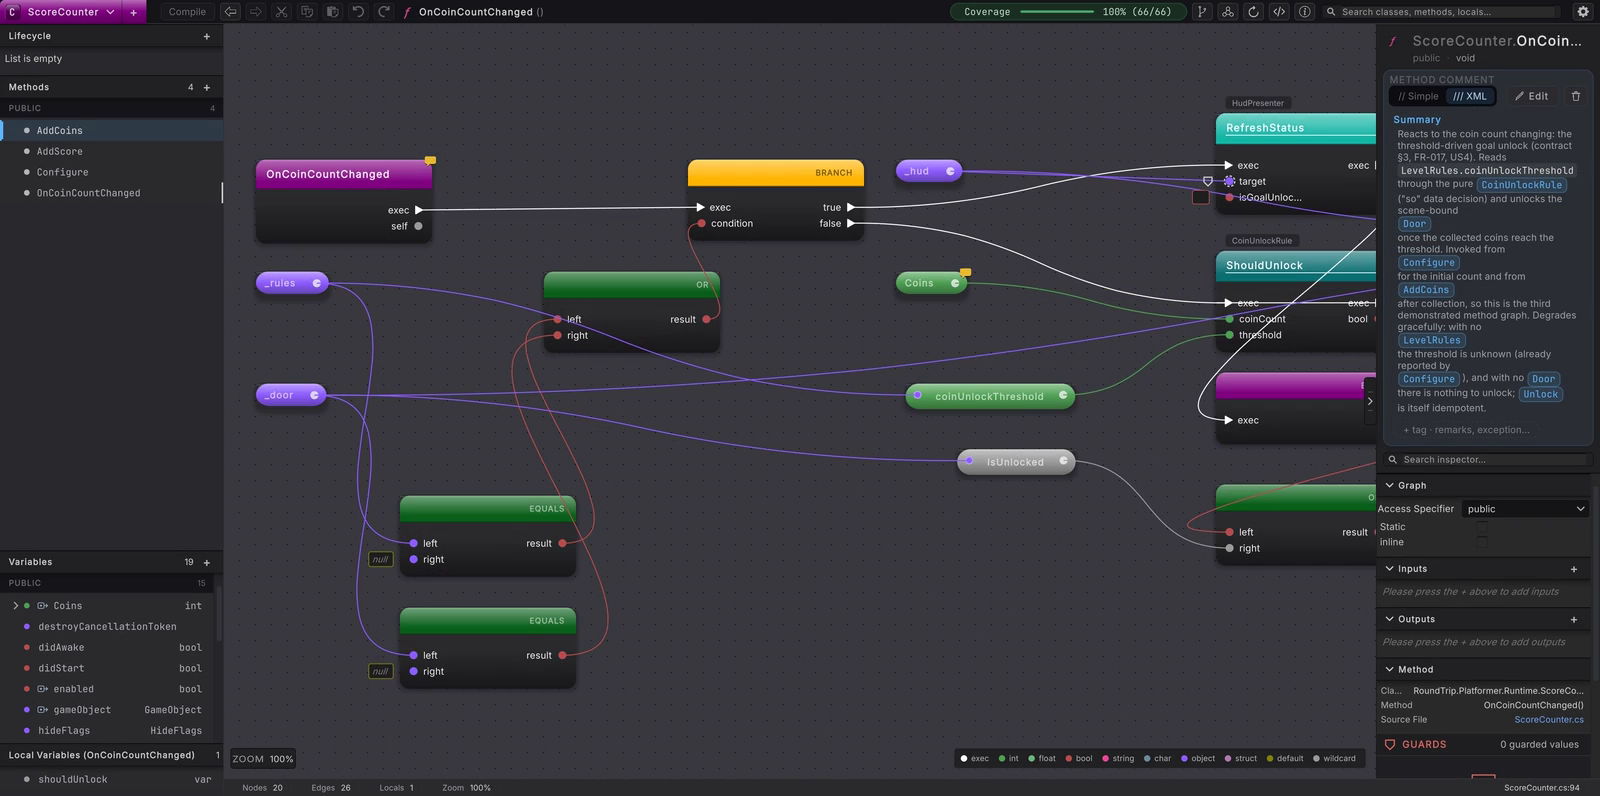Click the refresh icon in top toolbar
1600x796 pixels.
coord(1254,12)
